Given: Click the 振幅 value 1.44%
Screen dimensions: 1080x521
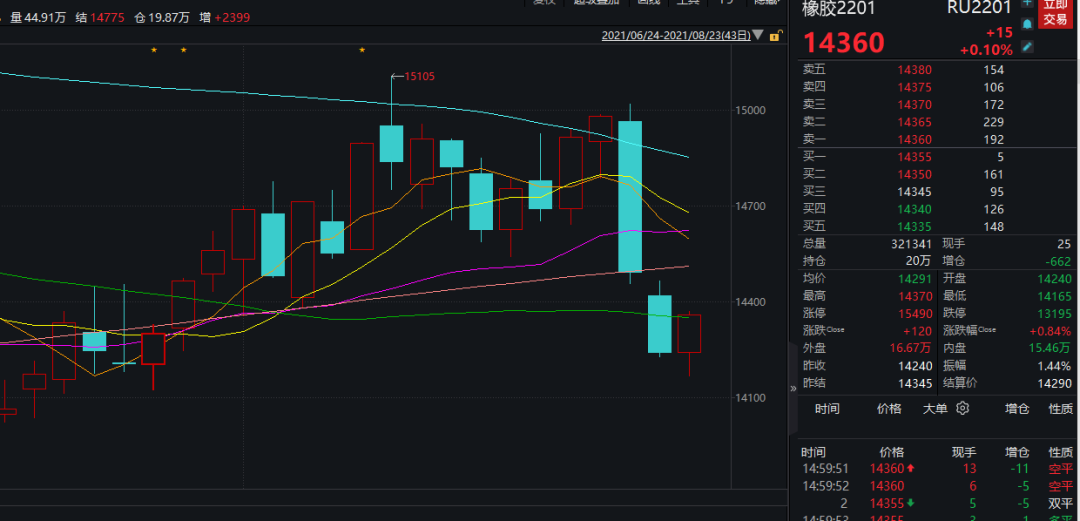Looking at the screenshot, I should pyautogui.click(x=1055, y=366).
